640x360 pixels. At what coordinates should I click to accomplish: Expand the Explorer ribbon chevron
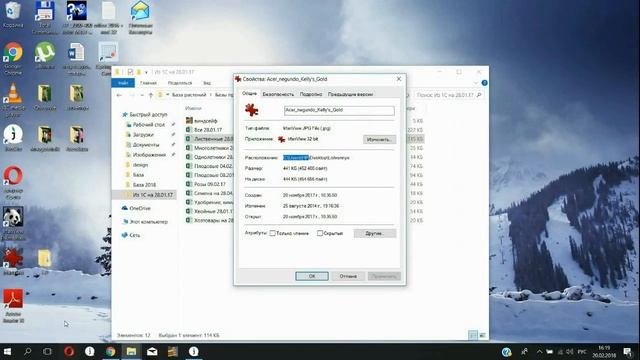[476, 83]
